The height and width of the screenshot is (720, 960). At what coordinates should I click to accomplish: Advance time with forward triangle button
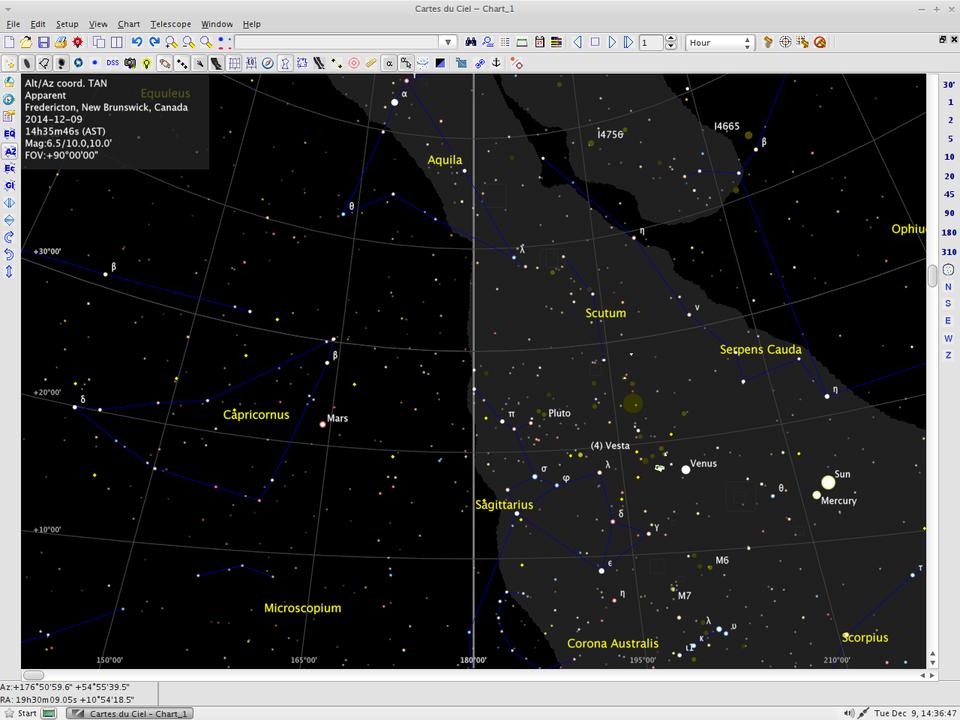[x=612, y=42]
